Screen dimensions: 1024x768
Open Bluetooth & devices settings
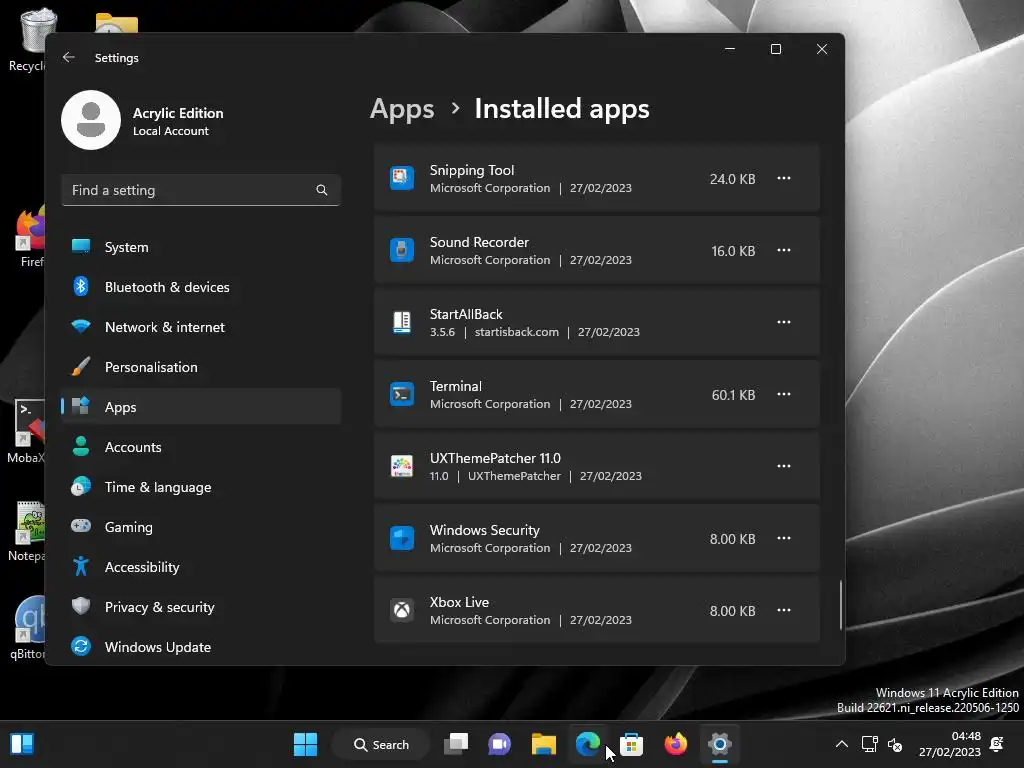(x=201, y=287)
